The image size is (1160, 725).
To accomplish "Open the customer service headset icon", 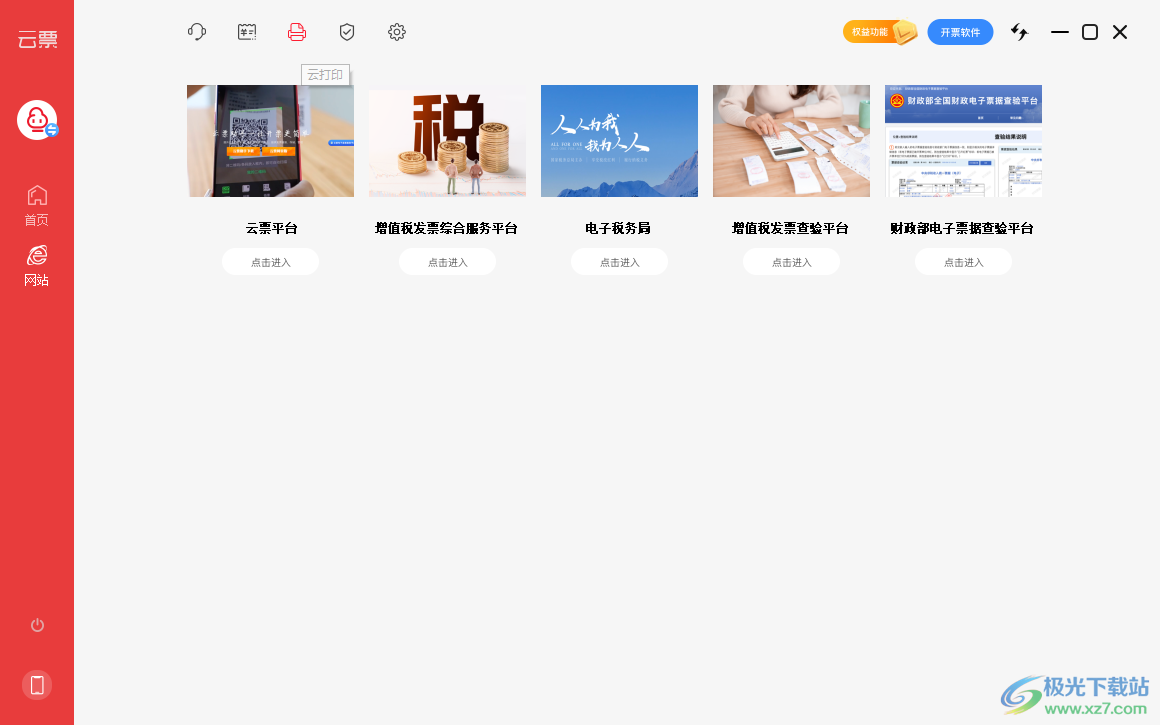I will [x=197, y=32].
